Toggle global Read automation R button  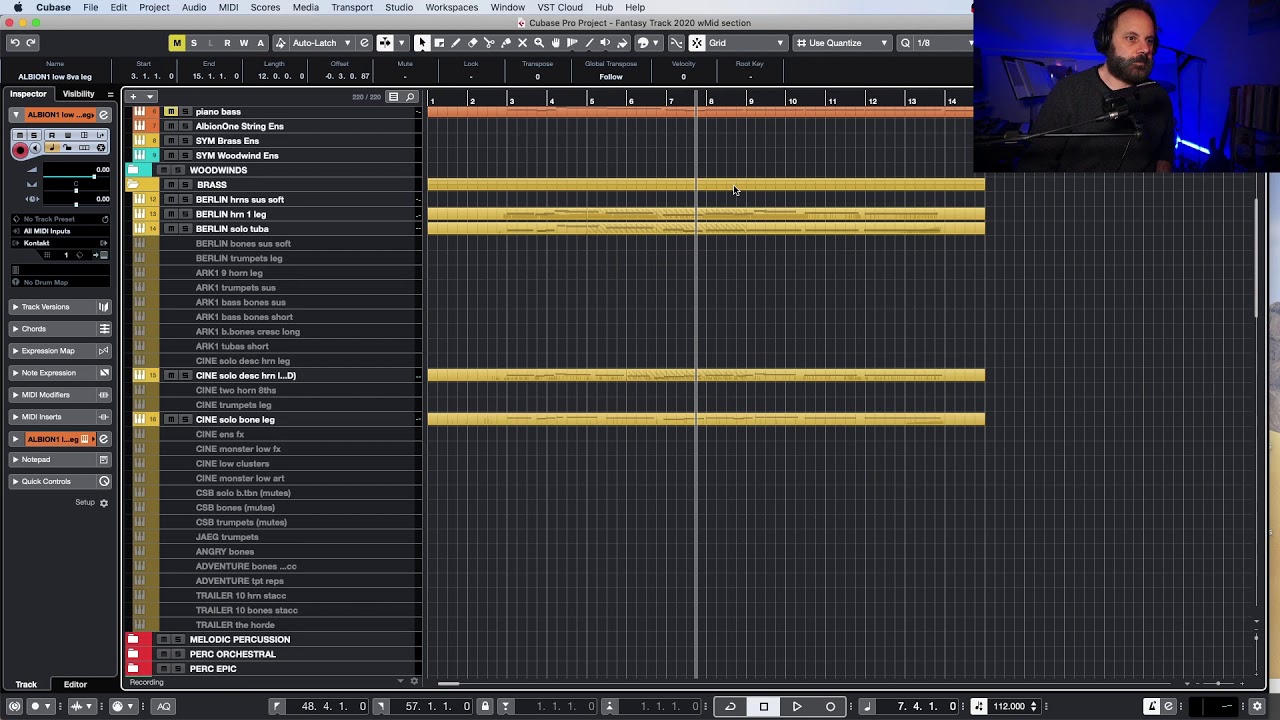click(x=227, y=42)
